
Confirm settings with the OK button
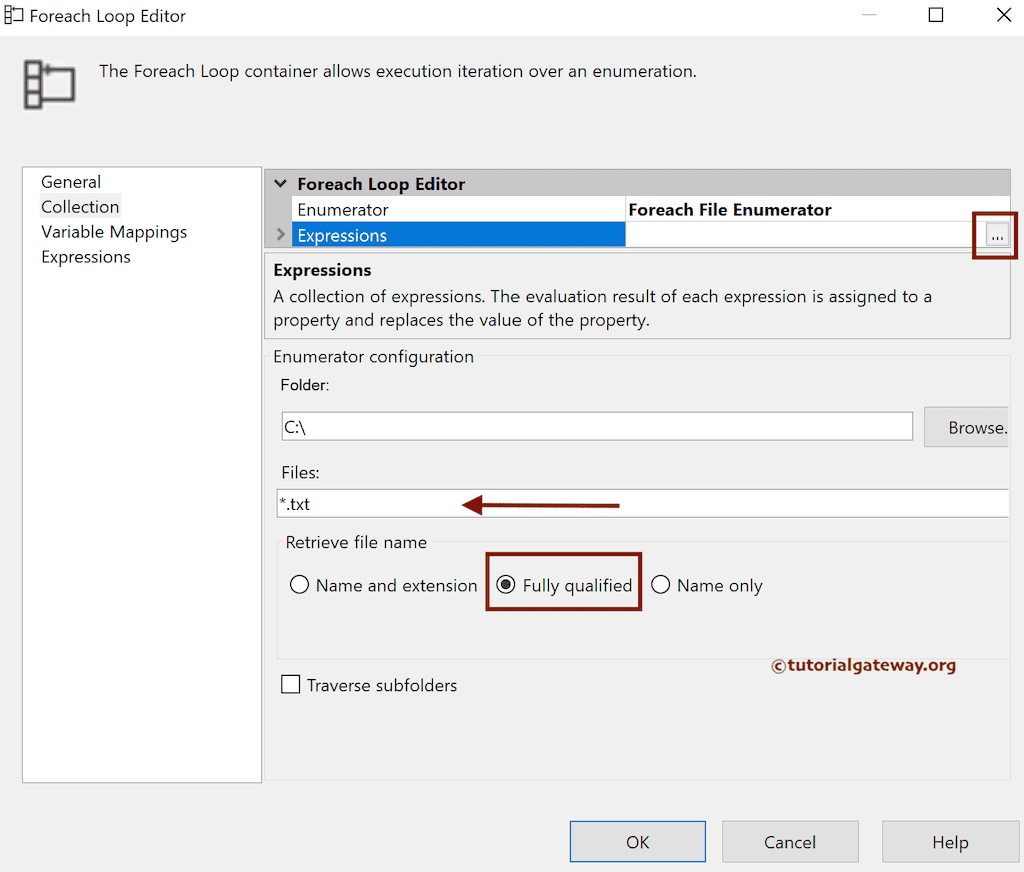(637, 841)
